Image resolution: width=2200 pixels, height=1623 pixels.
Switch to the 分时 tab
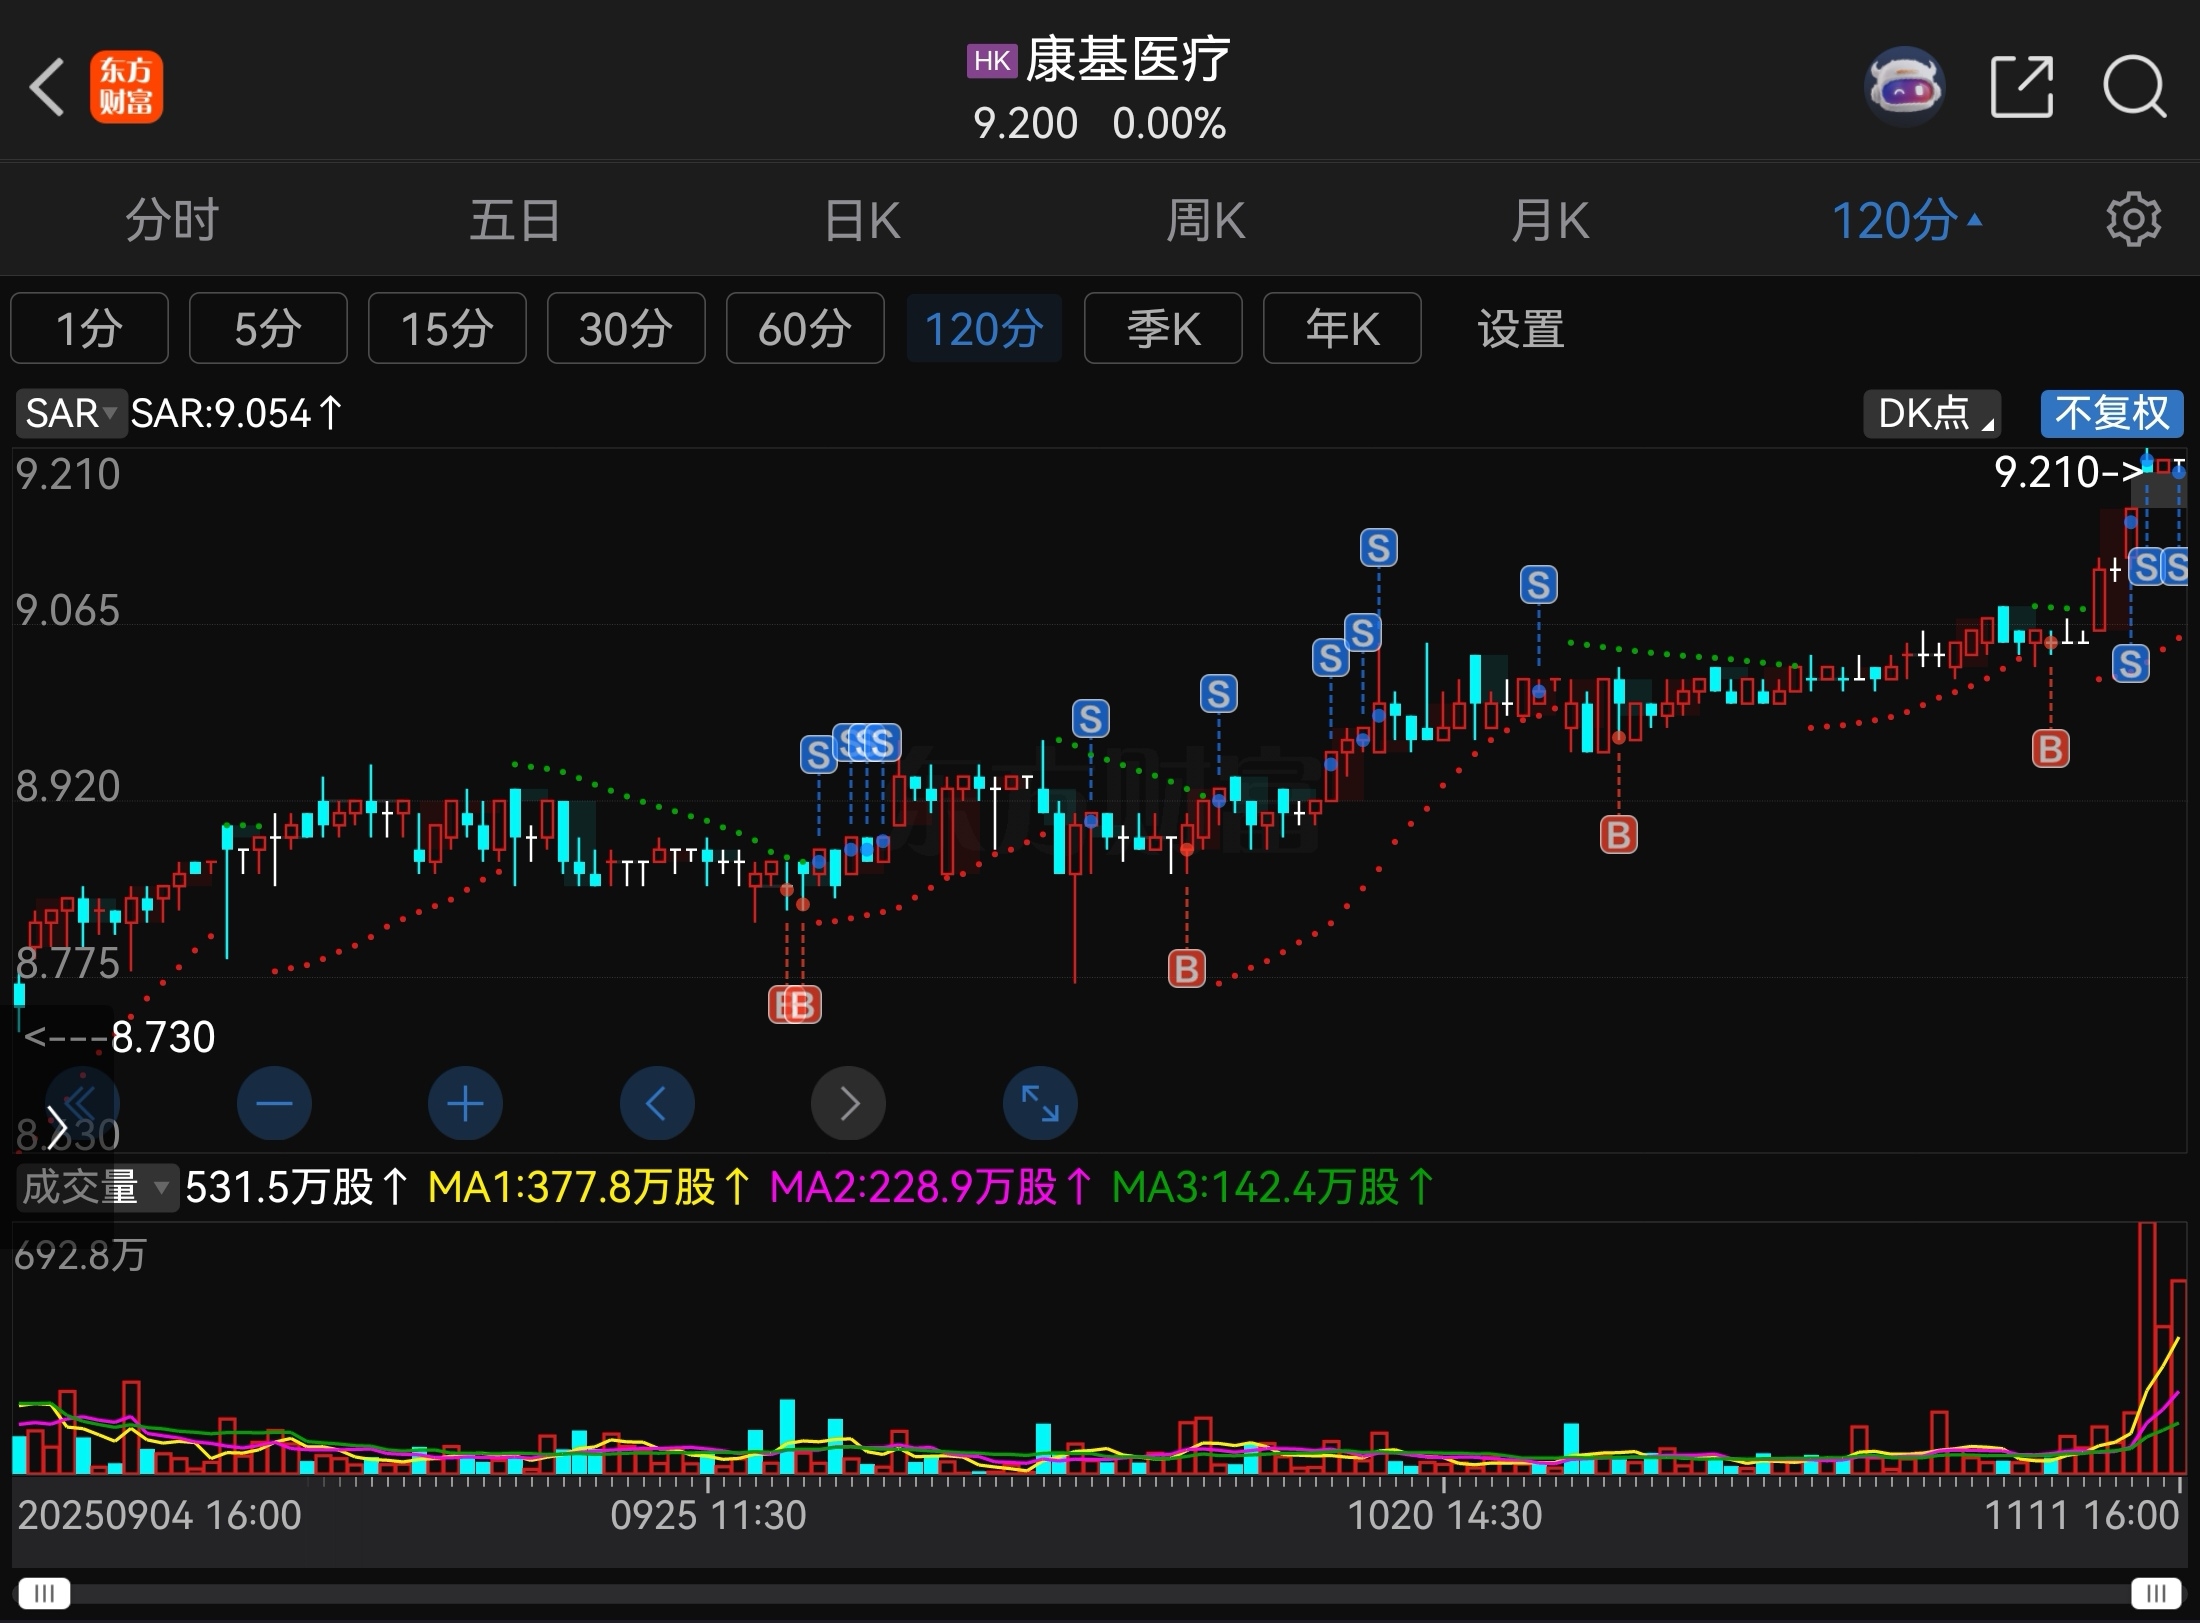coord(172,220)
